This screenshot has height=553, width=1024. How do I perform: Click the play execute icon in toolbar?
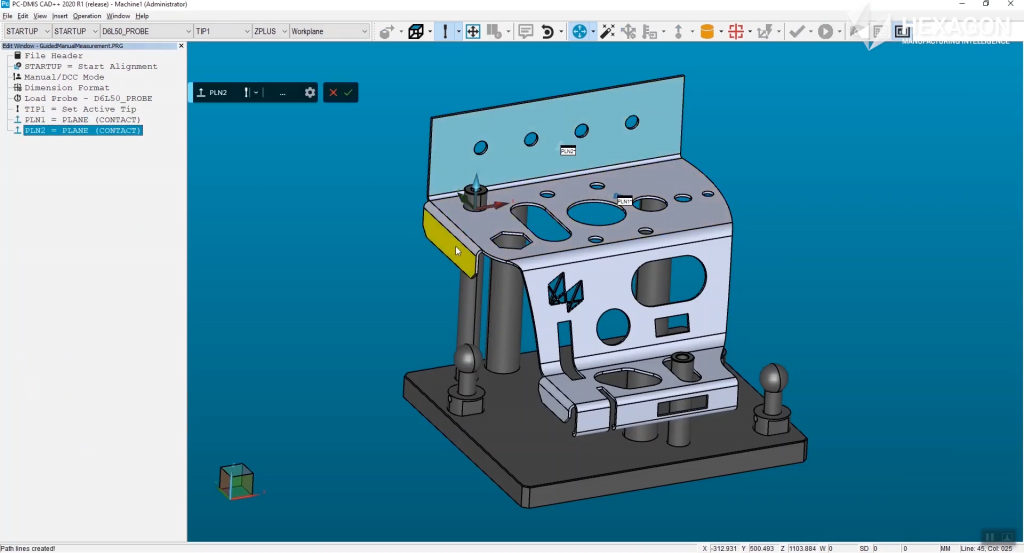(826, 32)
